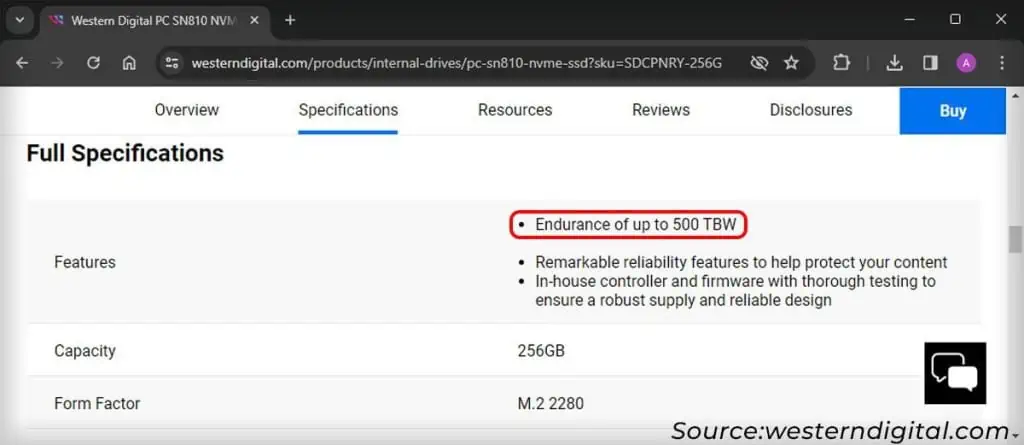The height and width of the screenshot is (445, 1024).
Task: Click the '256GB' capacity value
Action: click(x=541, y=351)
